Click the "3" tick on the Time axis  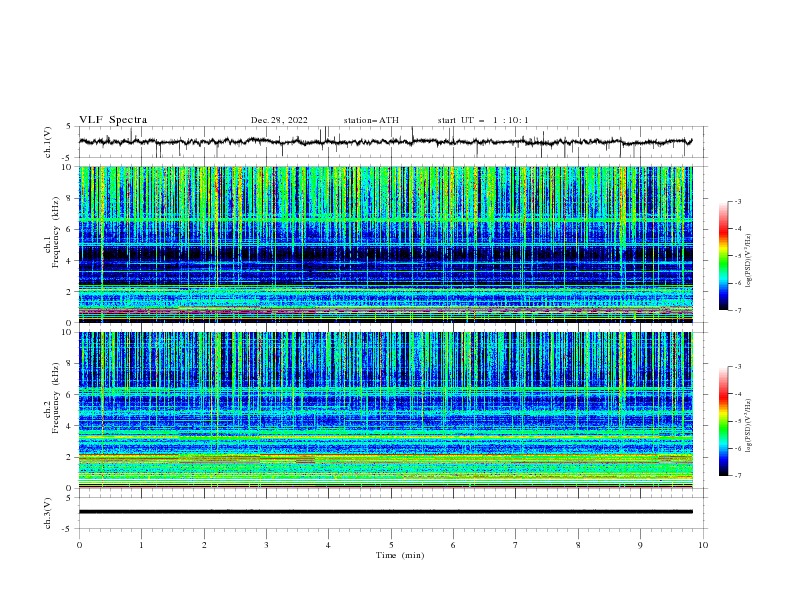point(266,545)
